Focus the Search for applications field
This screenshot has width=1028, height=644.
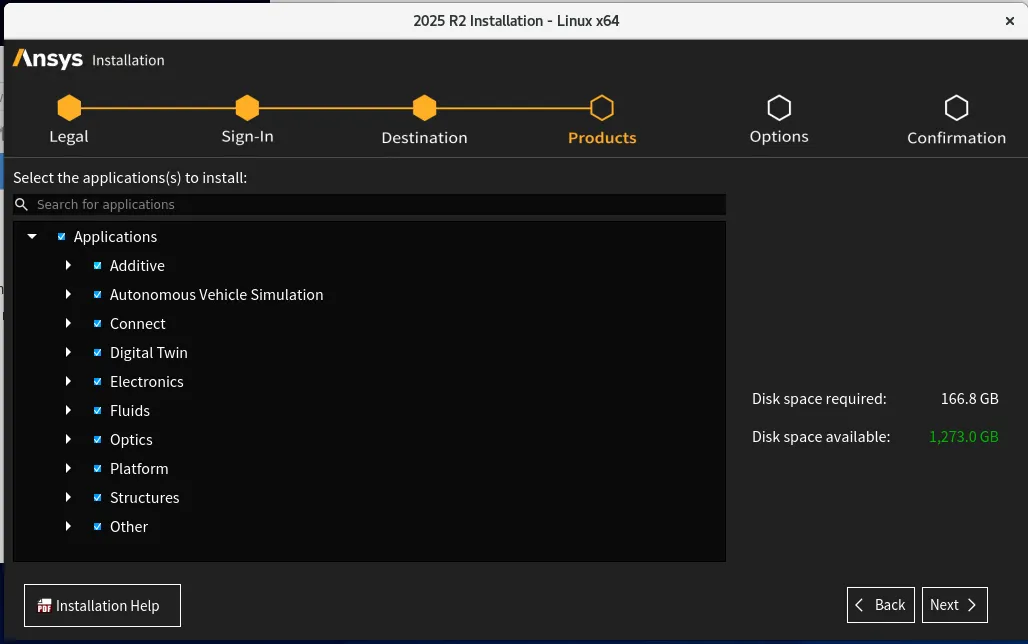coord(369,205)
